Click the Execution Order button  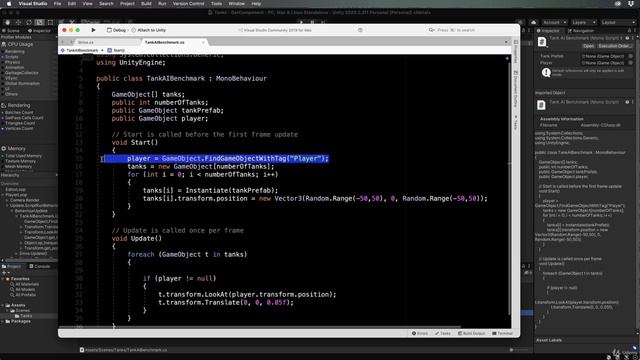click(615, 46)
